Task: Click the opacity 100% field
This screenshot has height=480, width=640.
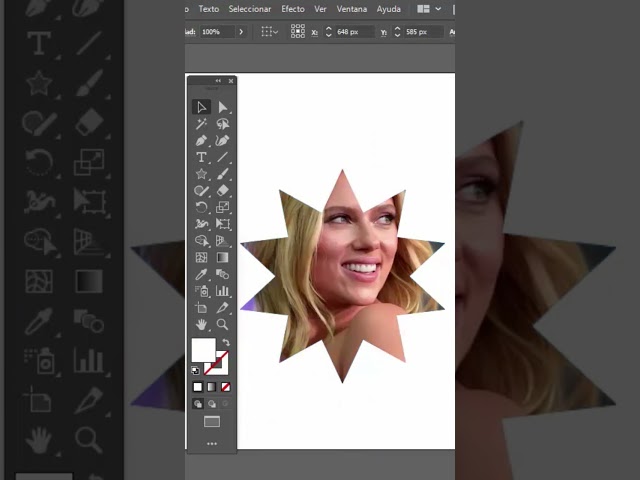Action: click(217, 31)
